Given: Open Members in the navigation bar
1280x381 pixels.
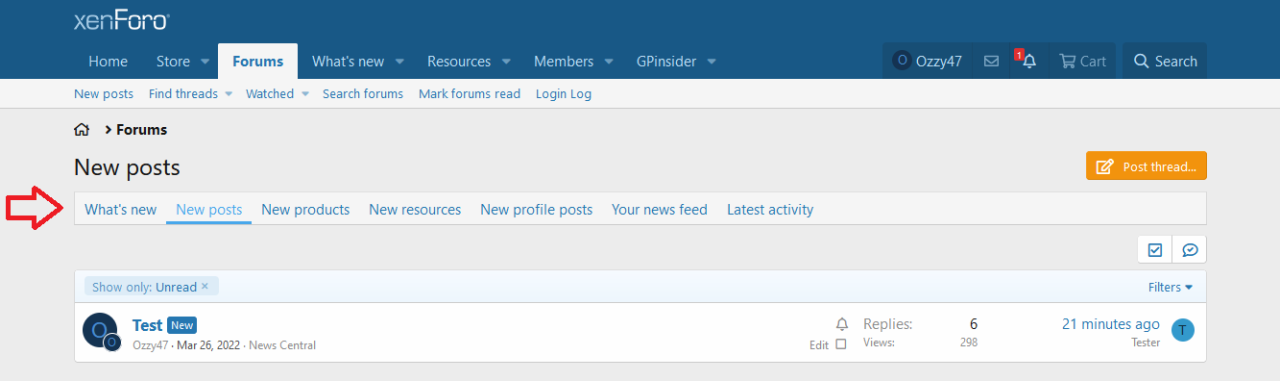Looking at the screenshot, I should 564,61.
